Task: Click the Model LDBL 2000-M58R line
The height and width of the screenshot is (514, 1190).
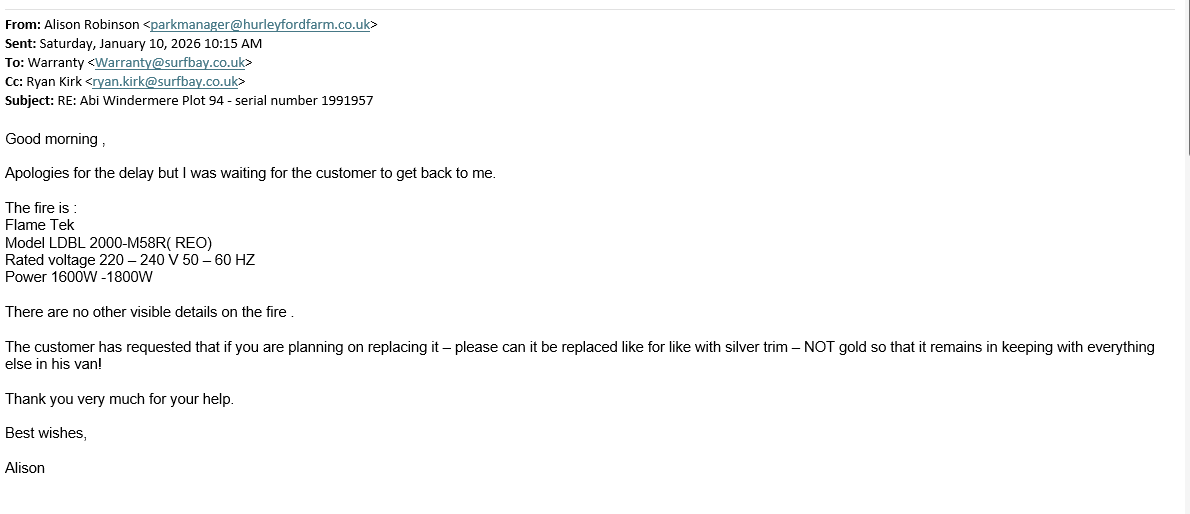Action: point(108,243)
